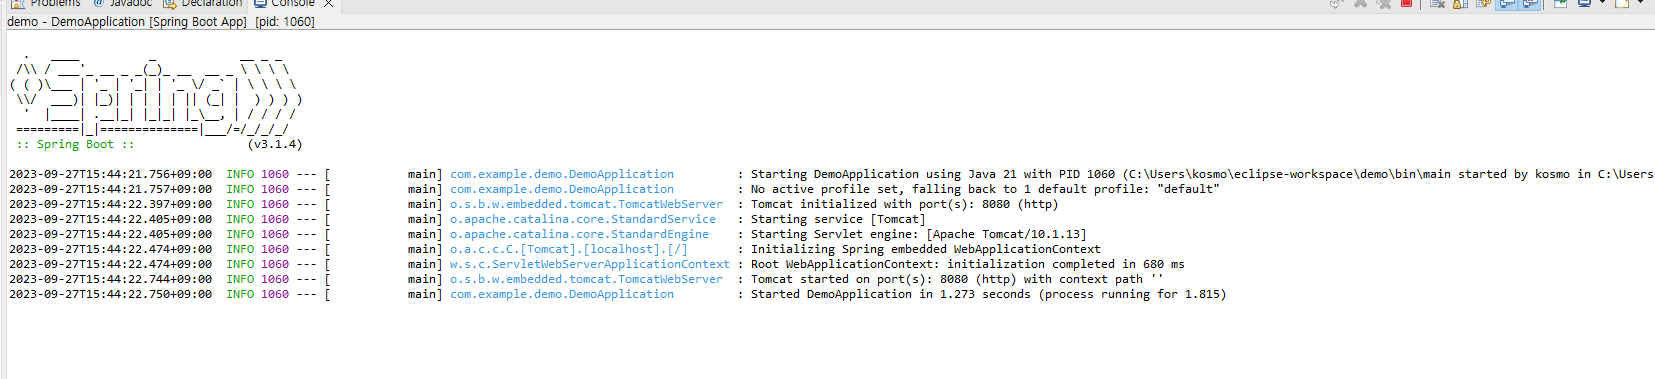This screenshot has width=1655, height=379.
Task: Click timestamp 2023-09-27T15:44:21.756+09:00
Action: [x=111, y=174]
